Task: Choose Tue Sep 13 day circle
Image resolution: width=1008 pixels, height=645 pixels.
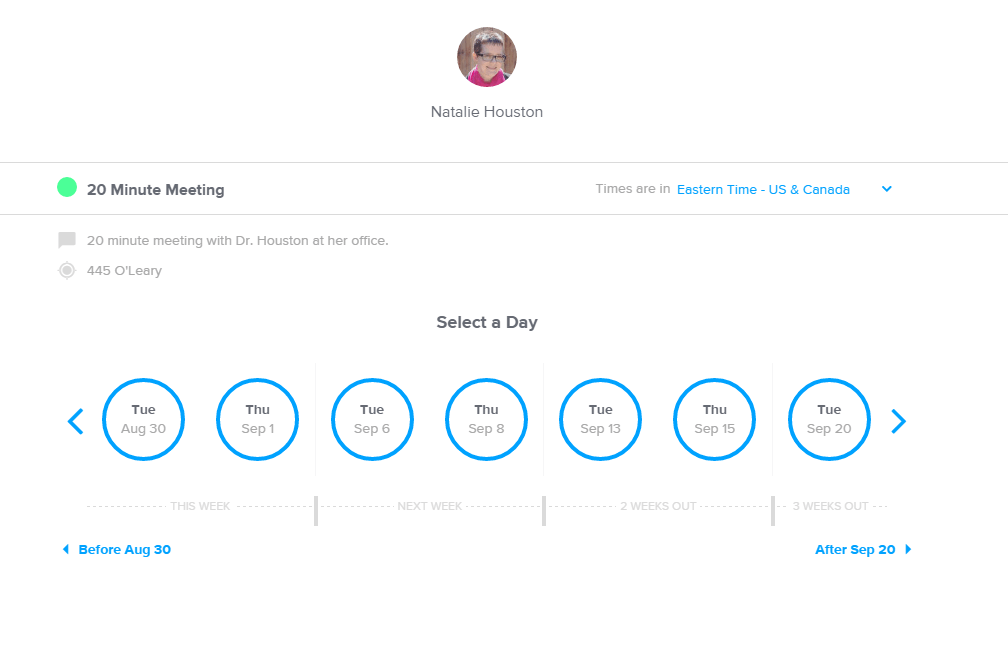Action: coord(600,419)
